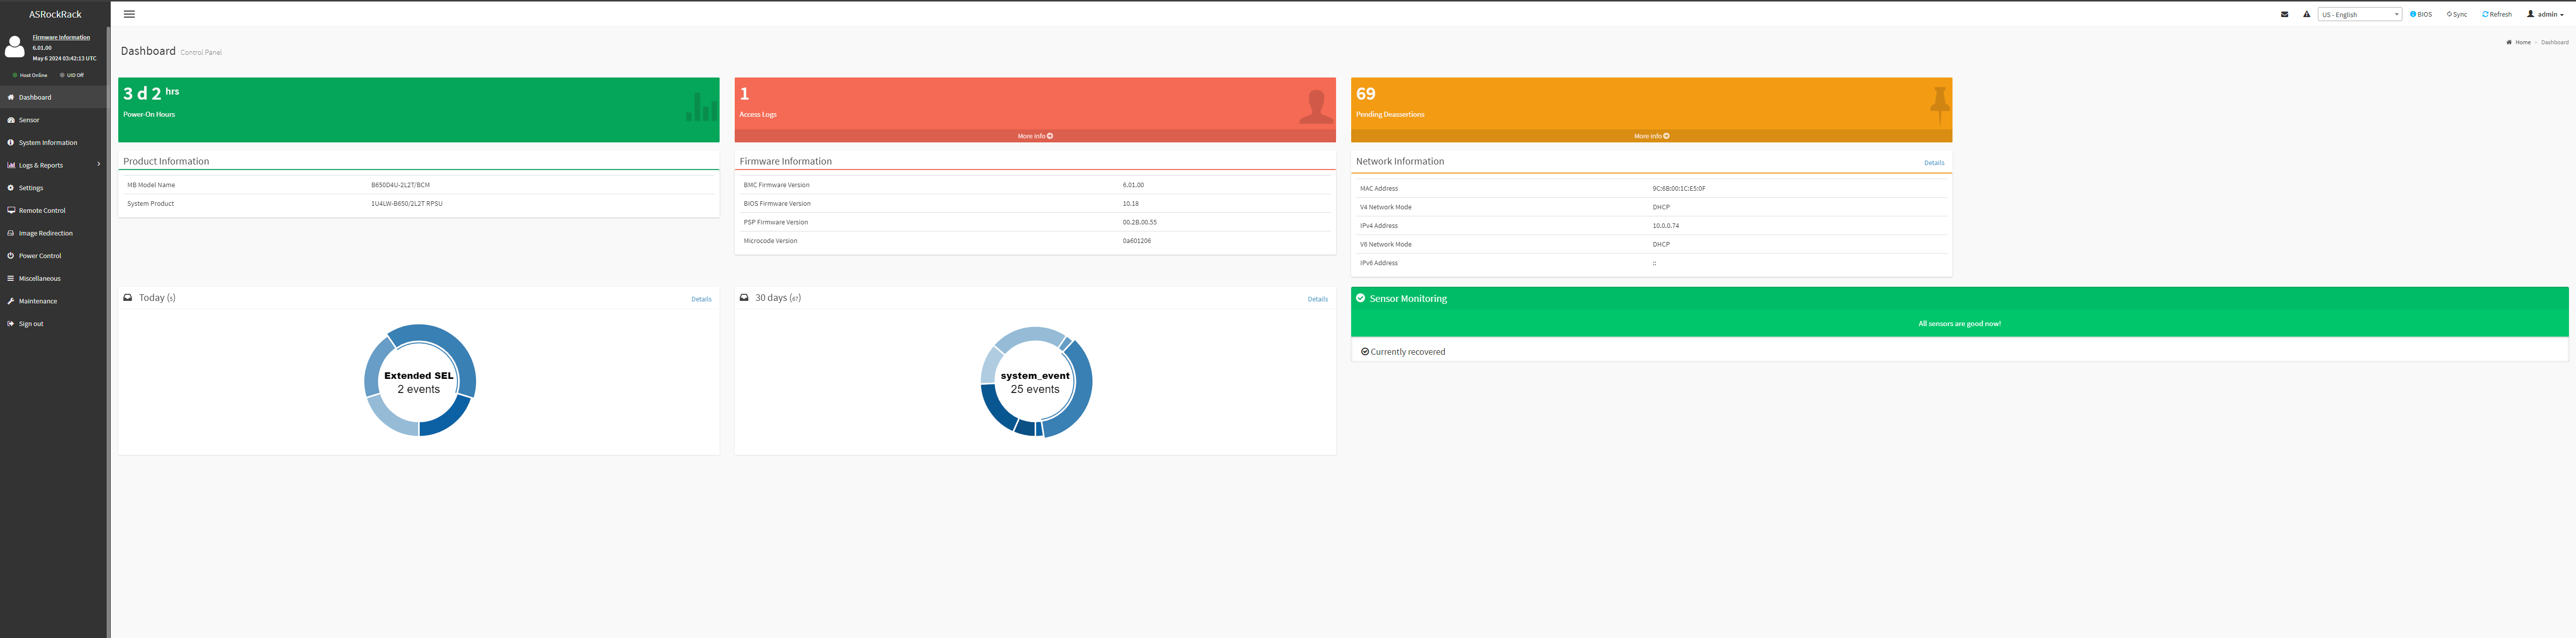
Task: Click the Currently recovered check icon
Action: pyautogui.click(x=1364, y=352)
